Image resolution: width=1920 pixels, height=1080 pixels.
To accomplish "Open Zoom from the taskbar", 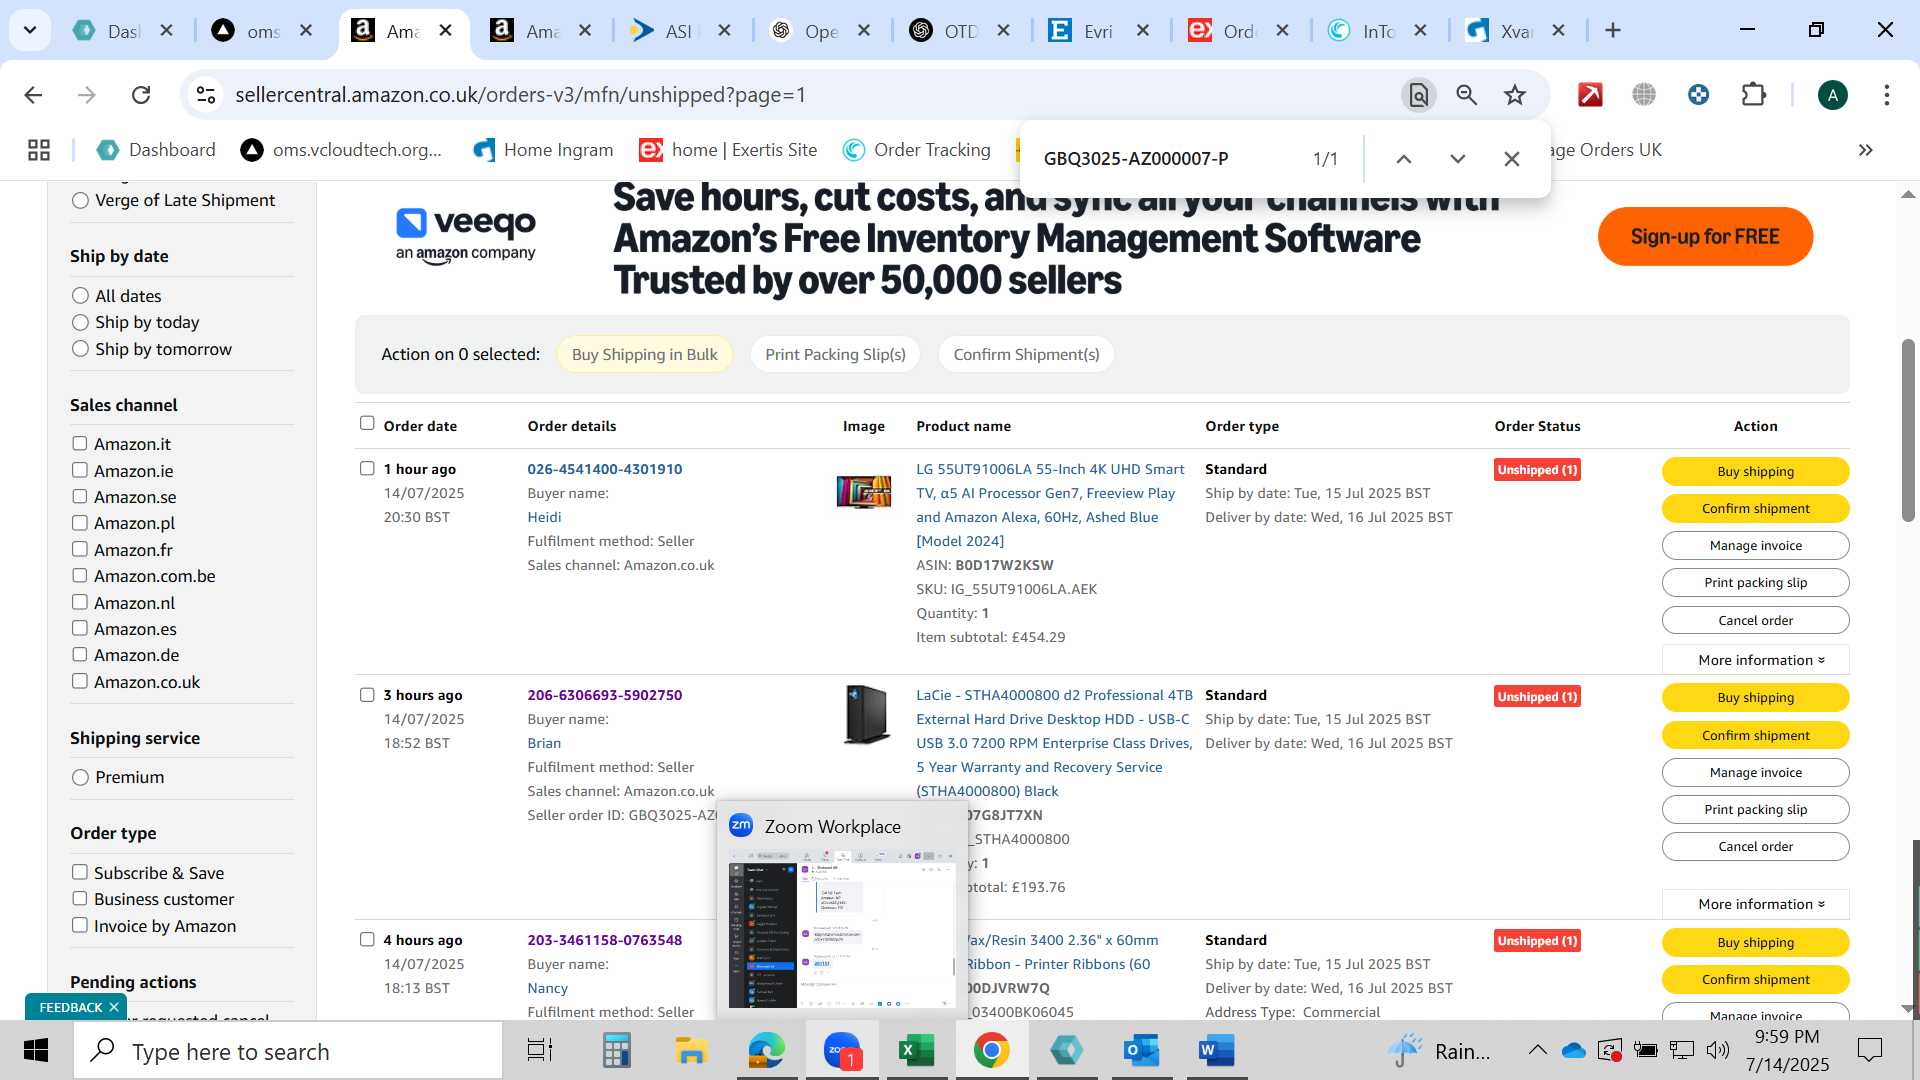I will [x=842, y=1051].
